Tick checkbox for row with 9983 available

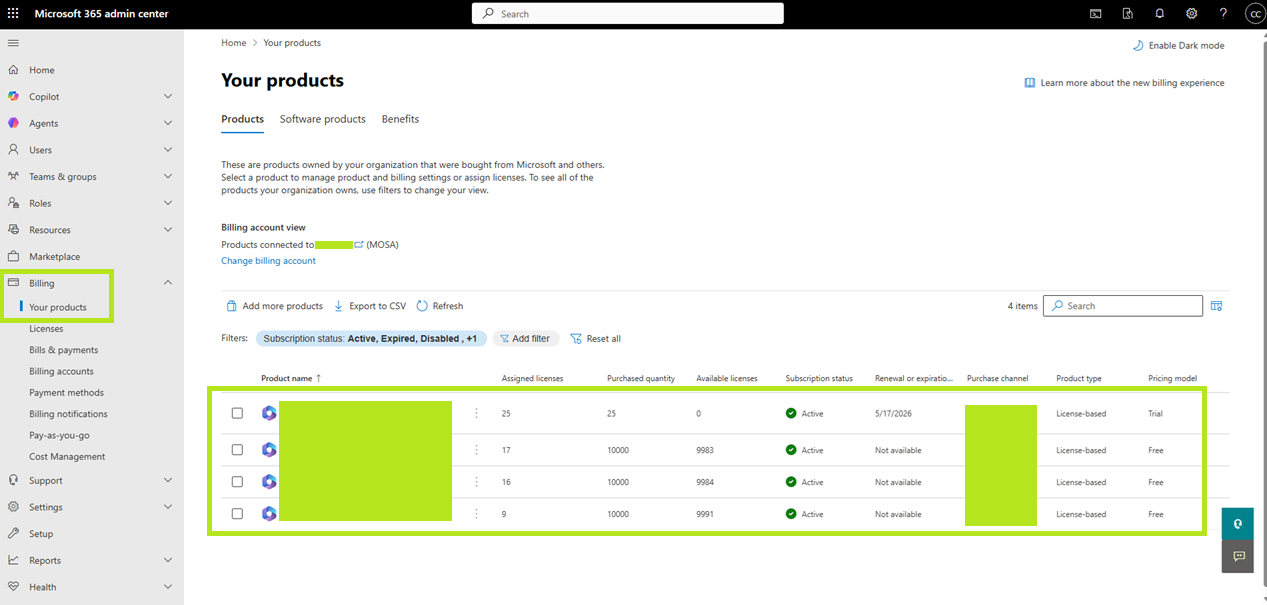(x=237, y=450)
